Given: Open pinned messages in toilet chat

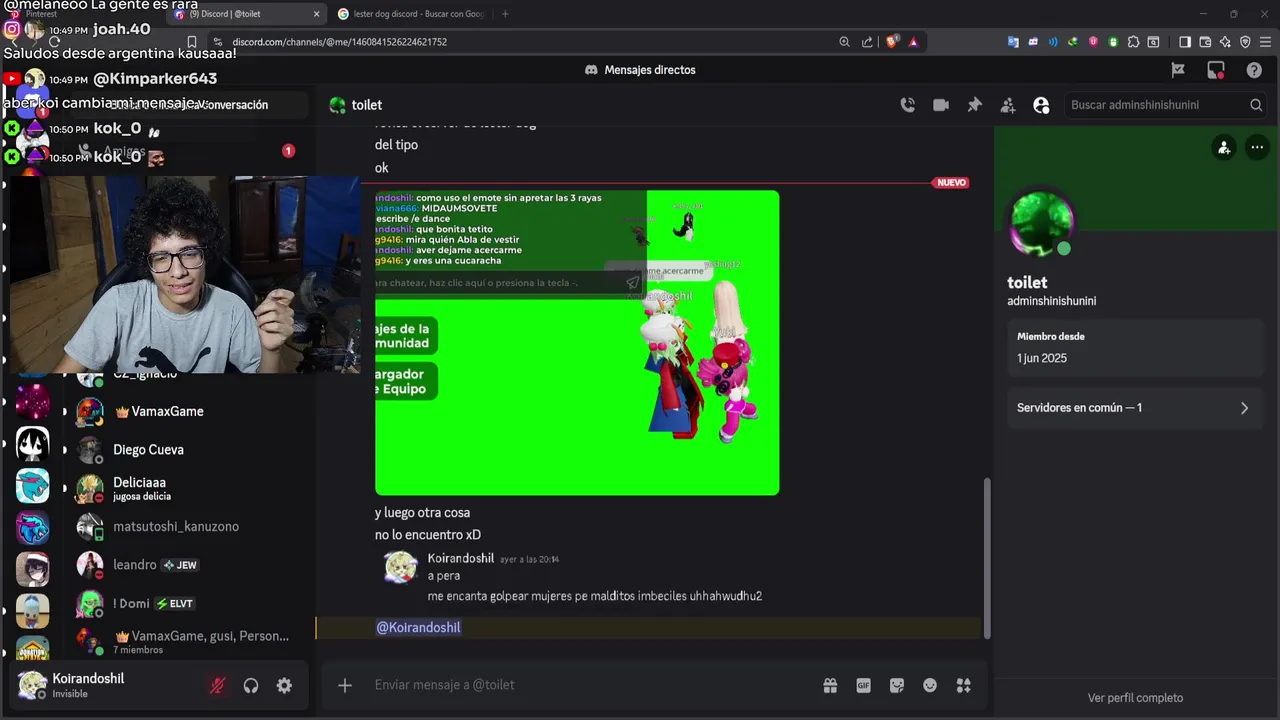Looking at the screenshot, I should coord(974,105).
